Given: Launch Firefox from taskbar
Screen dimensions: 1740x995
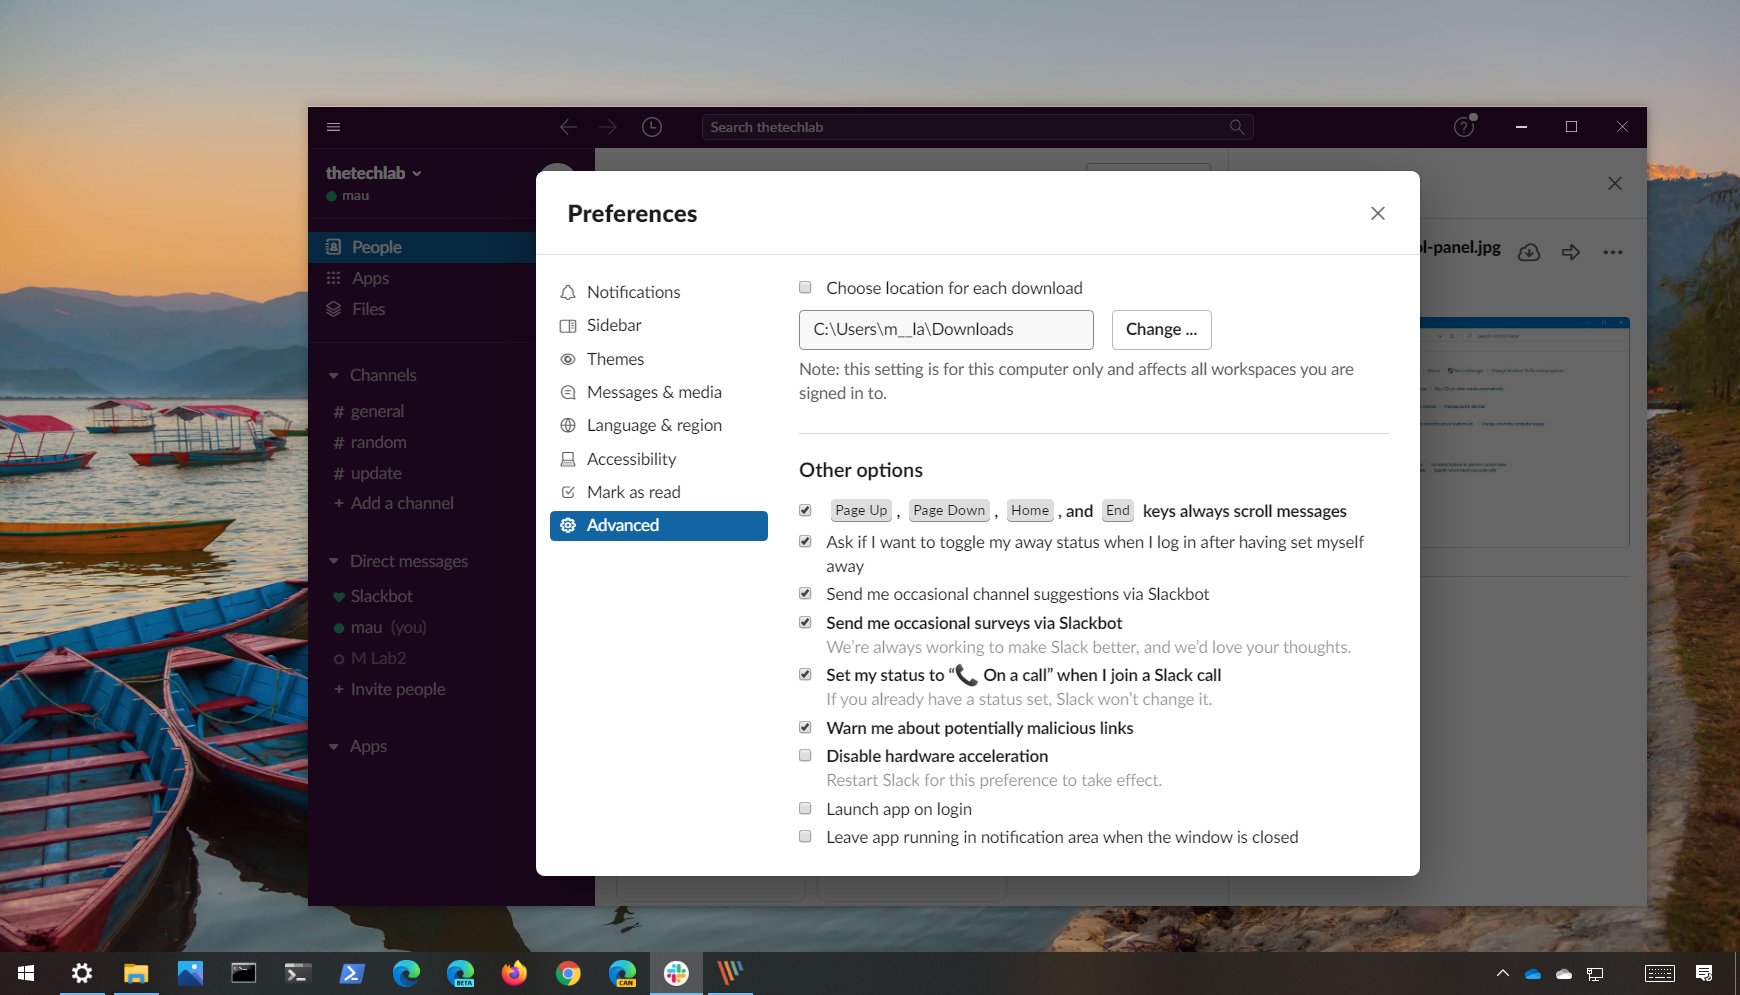Looking at the screenshot, I should pyautogui.click(x=514, y=973).
